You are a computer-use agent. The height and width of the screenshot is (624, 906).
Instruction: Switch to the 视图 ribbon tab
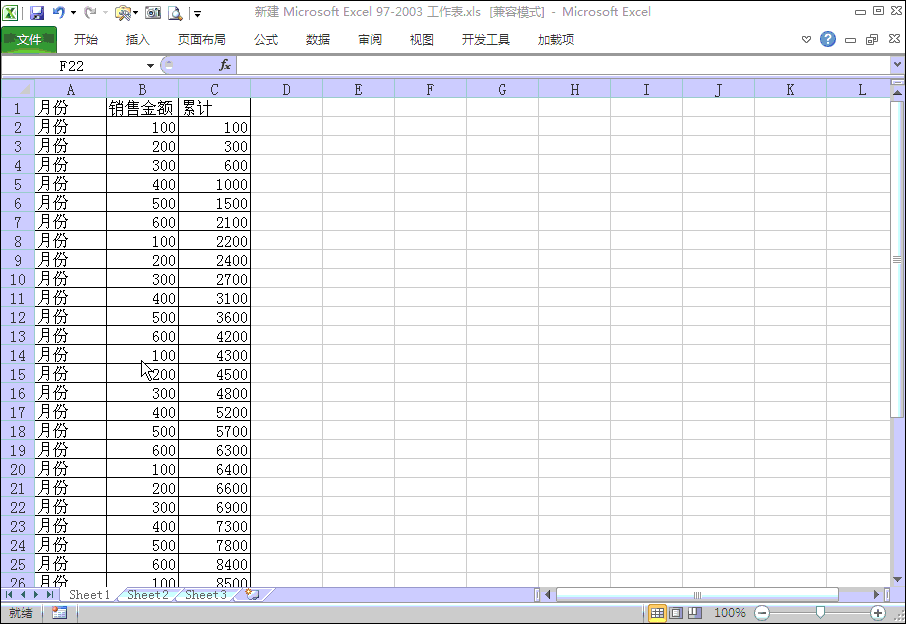422,39
